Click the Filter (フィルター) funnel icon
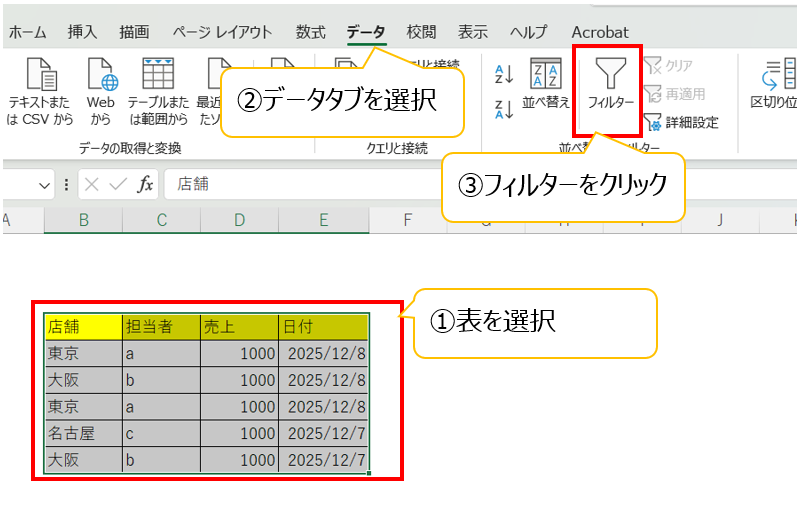 (609, 80)
